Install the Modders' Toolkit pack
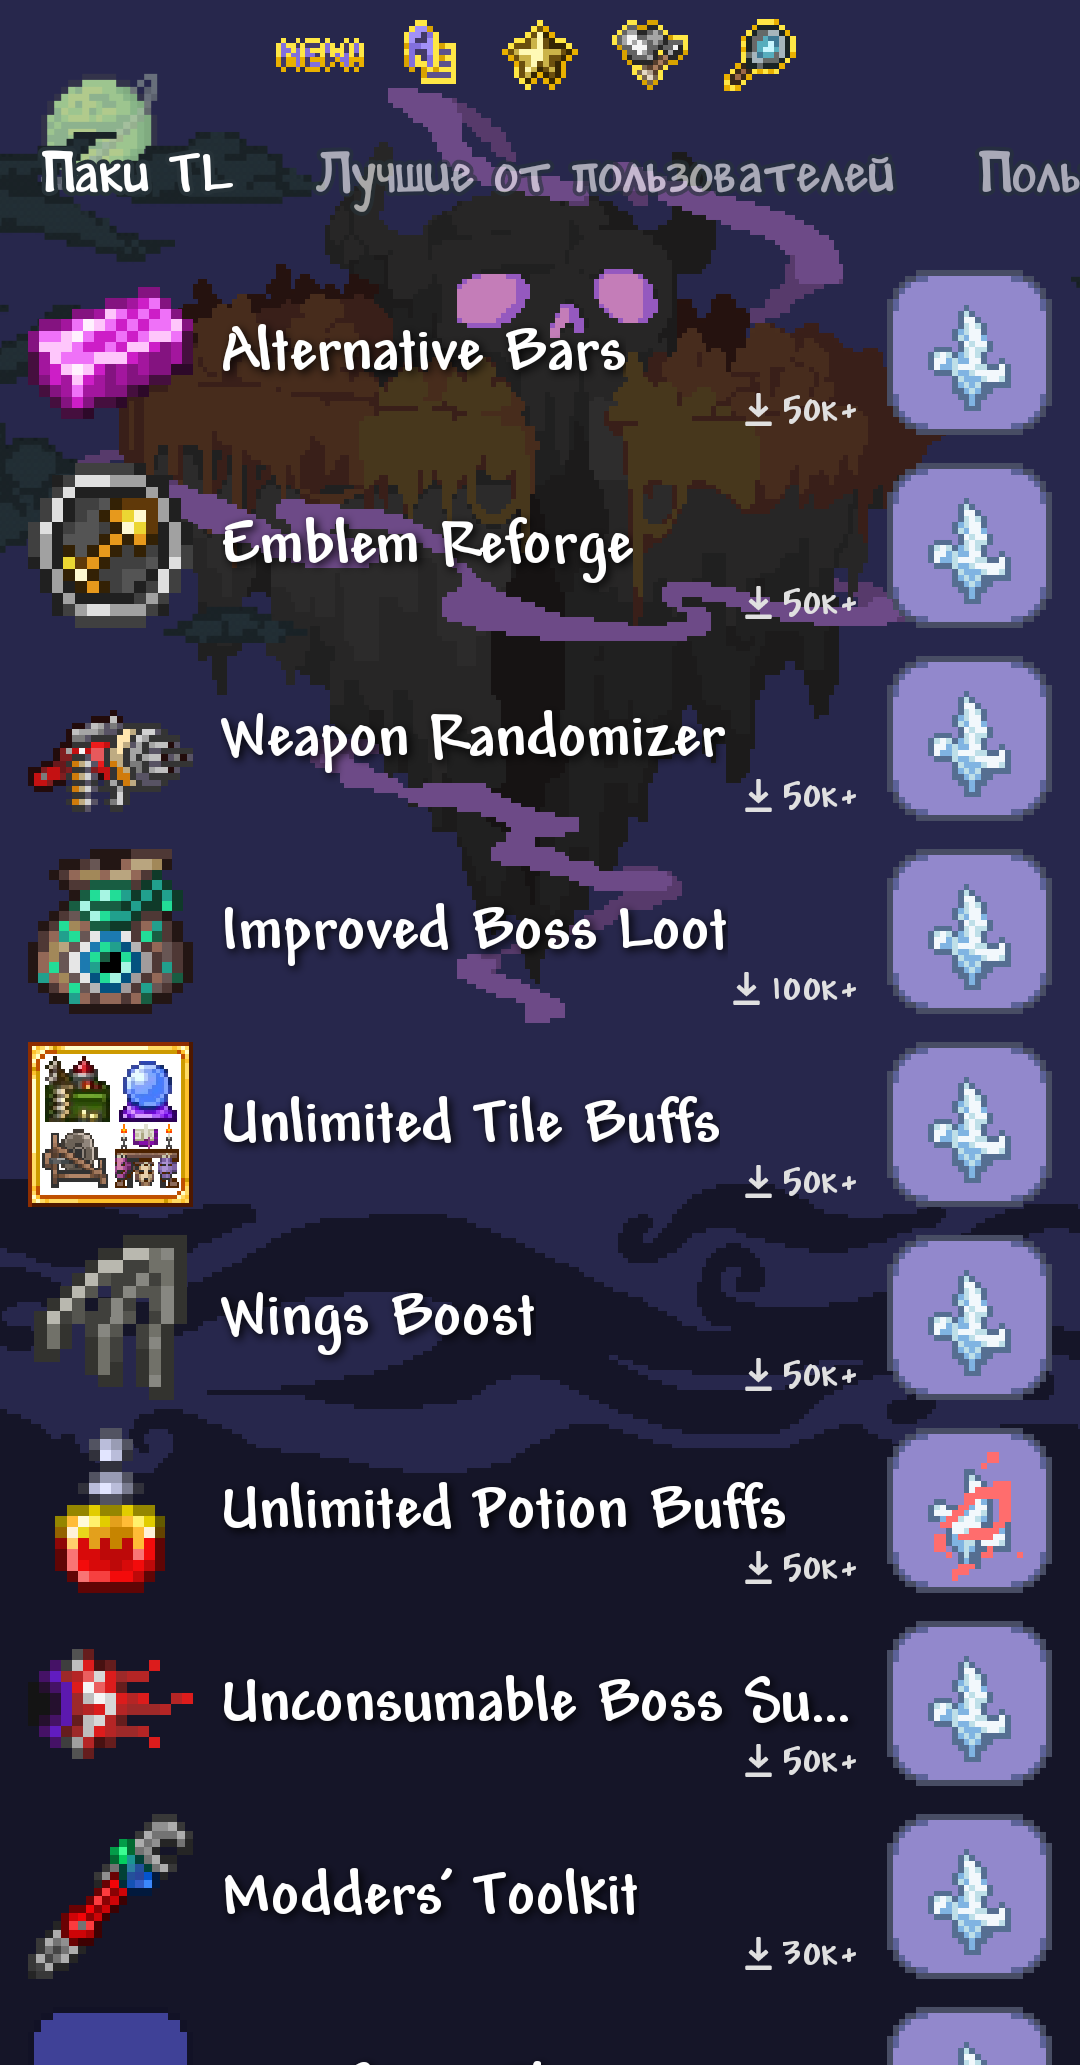The height and width of the screenshot is (2065, 1080). (969, 1899)
